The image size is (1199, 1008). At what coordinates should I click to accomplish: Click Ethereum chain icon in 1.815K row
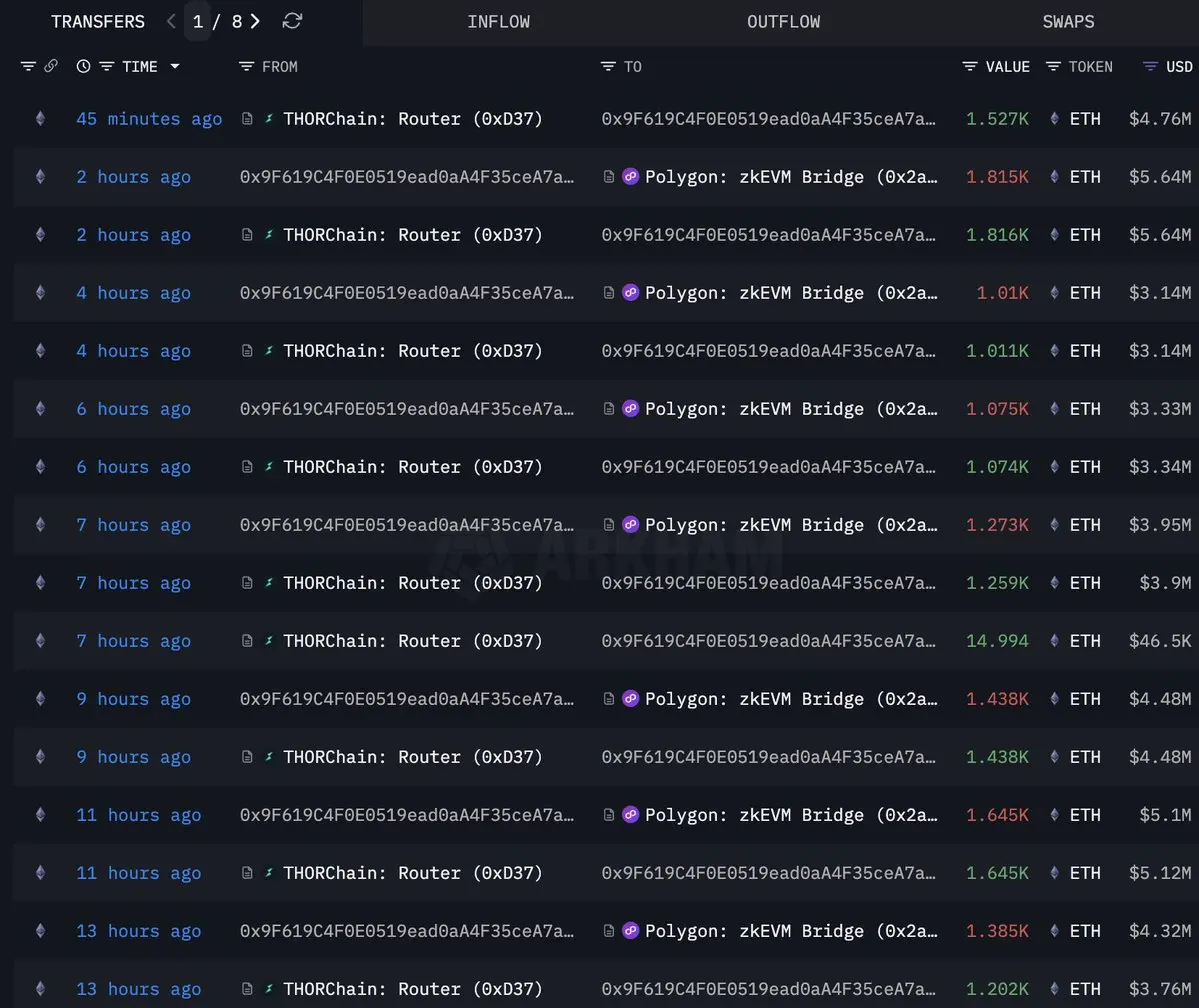[41, 177]
